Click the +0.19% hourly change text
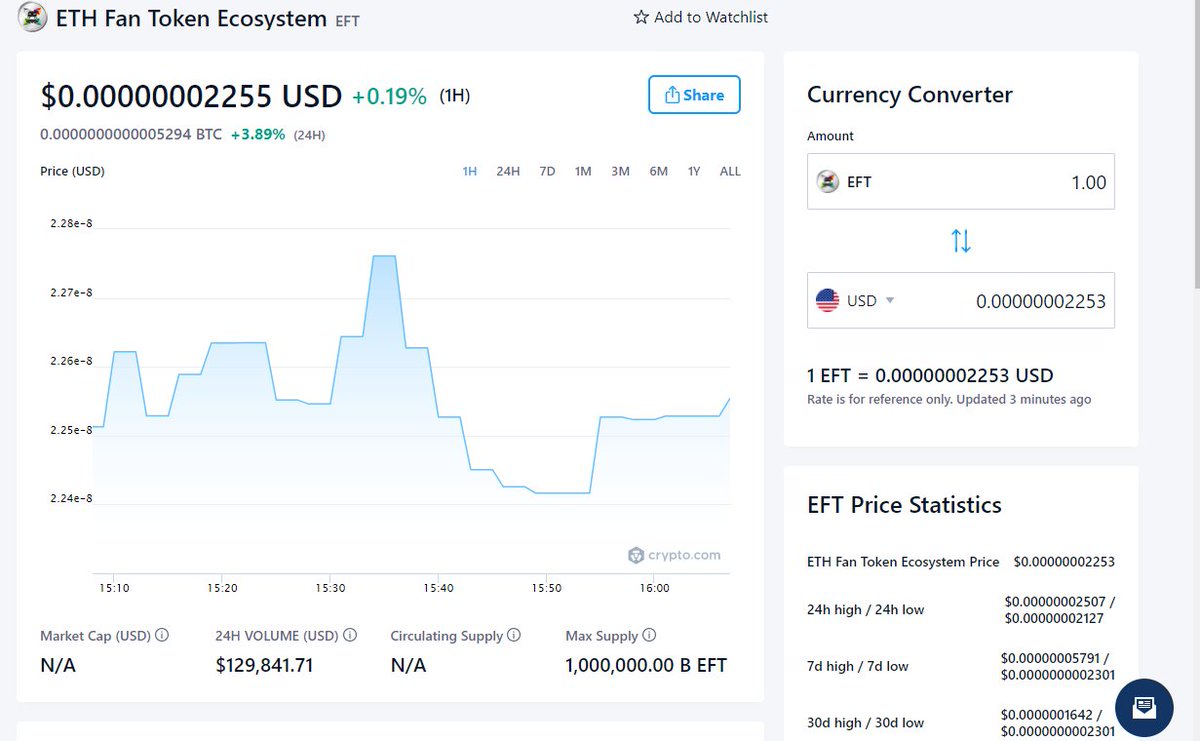Image resolution: width=1200 pixels, height=741 pixels. coord(389,97)
